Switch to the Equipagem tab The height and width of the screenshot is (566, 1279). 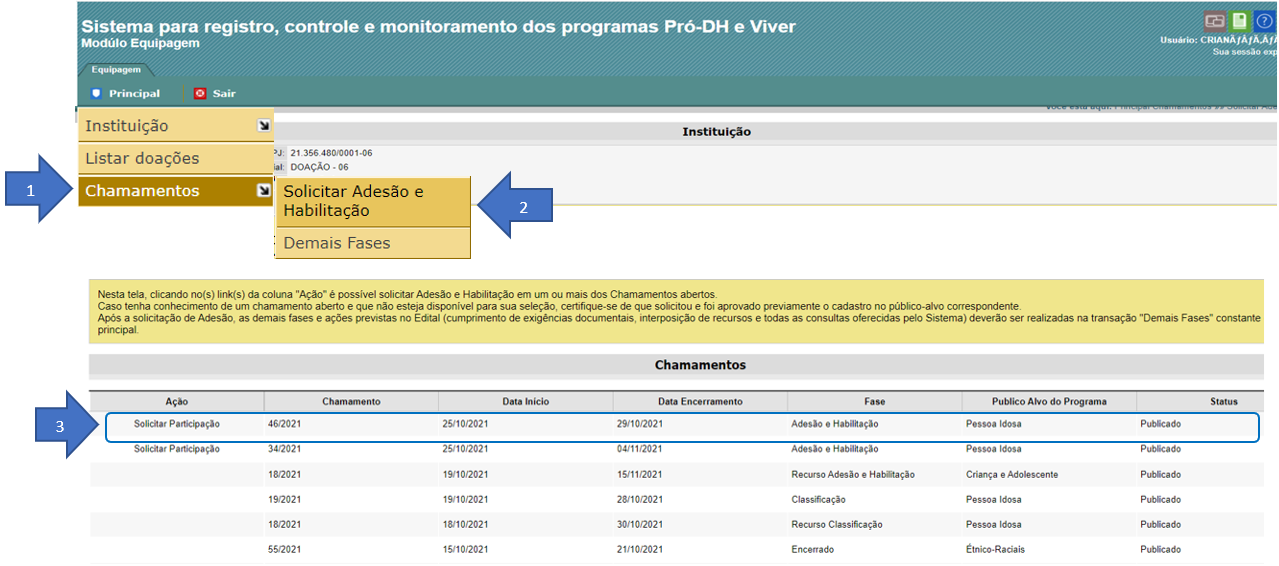point(116,70)
